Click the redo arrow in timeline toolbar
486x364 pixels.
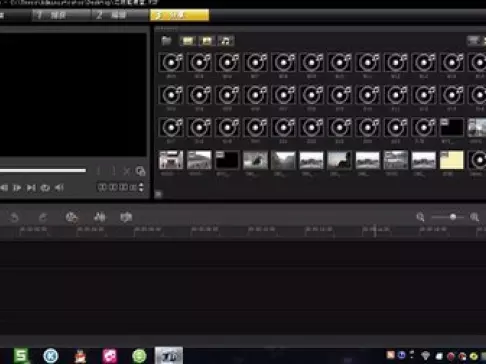tap(43, 218)
